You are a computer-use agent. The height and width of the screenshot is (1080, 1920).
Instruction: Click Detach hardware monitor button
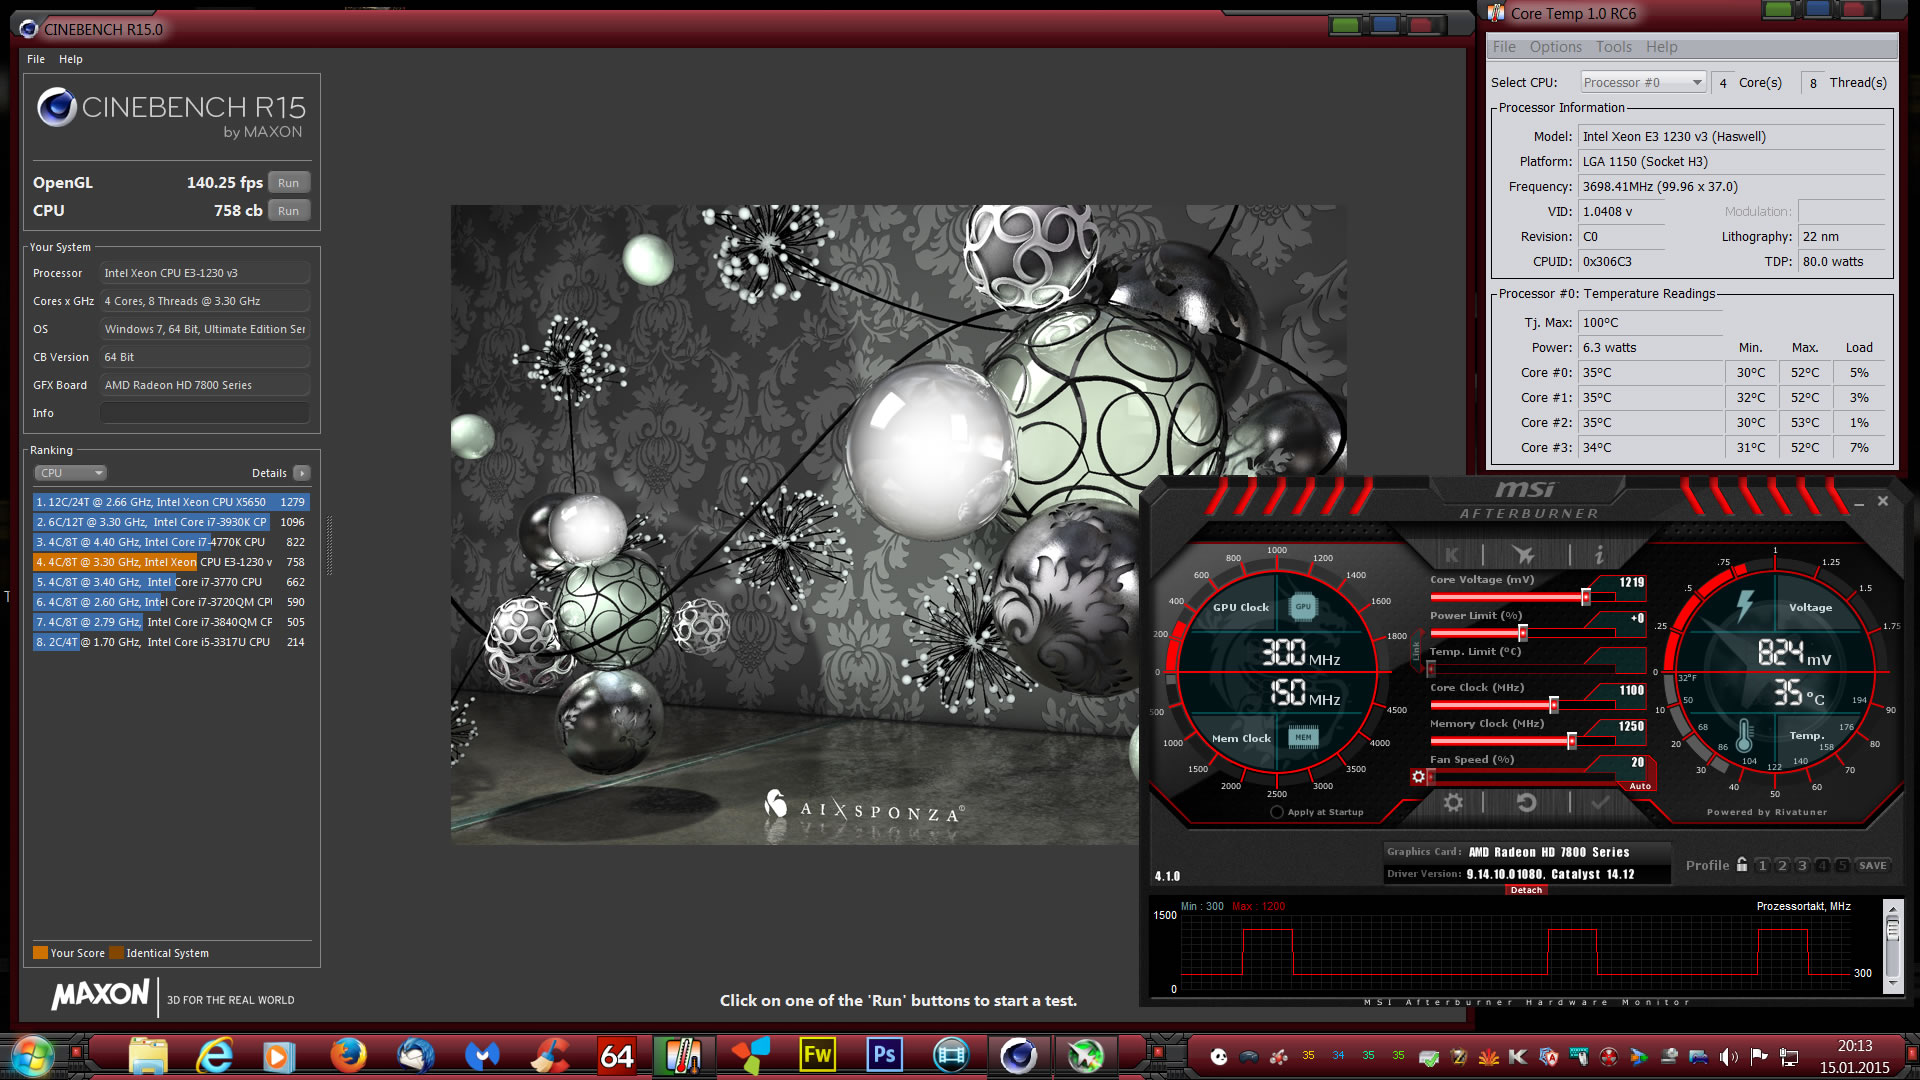click(1526, 890)
